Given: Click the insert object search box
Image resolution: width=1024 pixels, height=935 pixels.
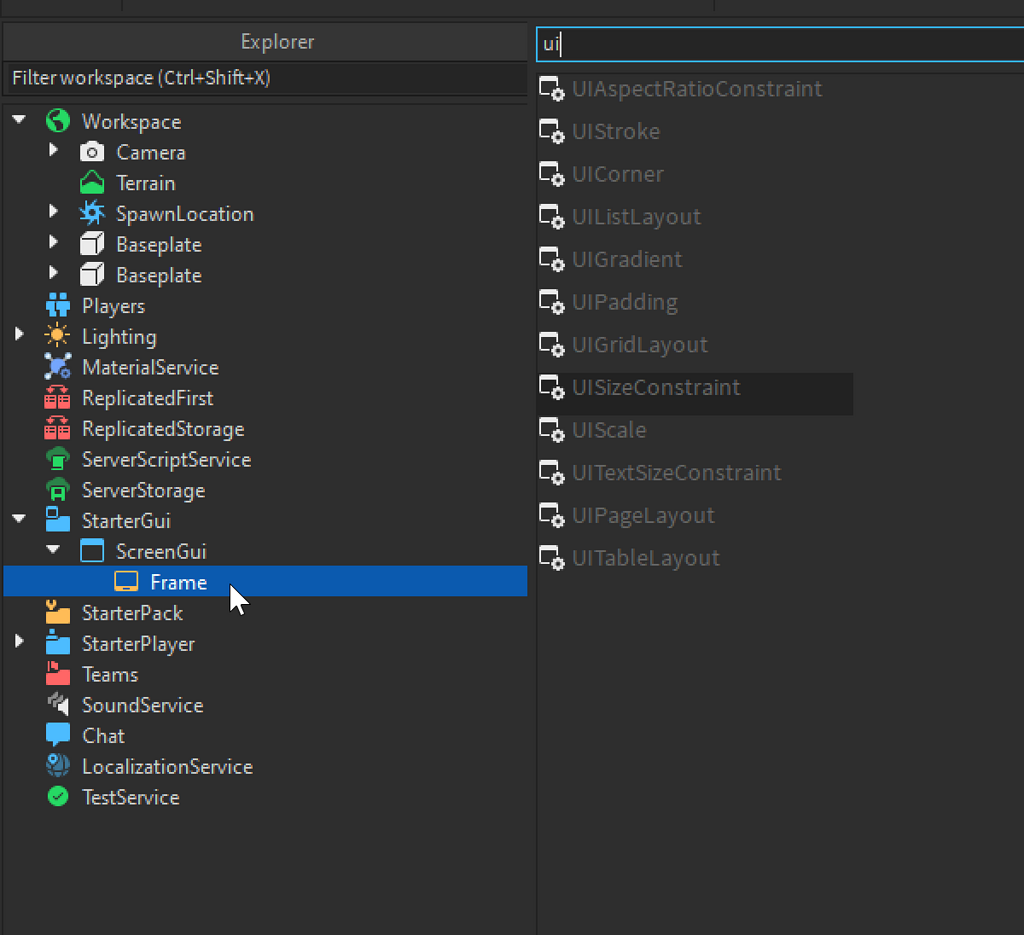Looking at the screenshot, I should 780,44.
